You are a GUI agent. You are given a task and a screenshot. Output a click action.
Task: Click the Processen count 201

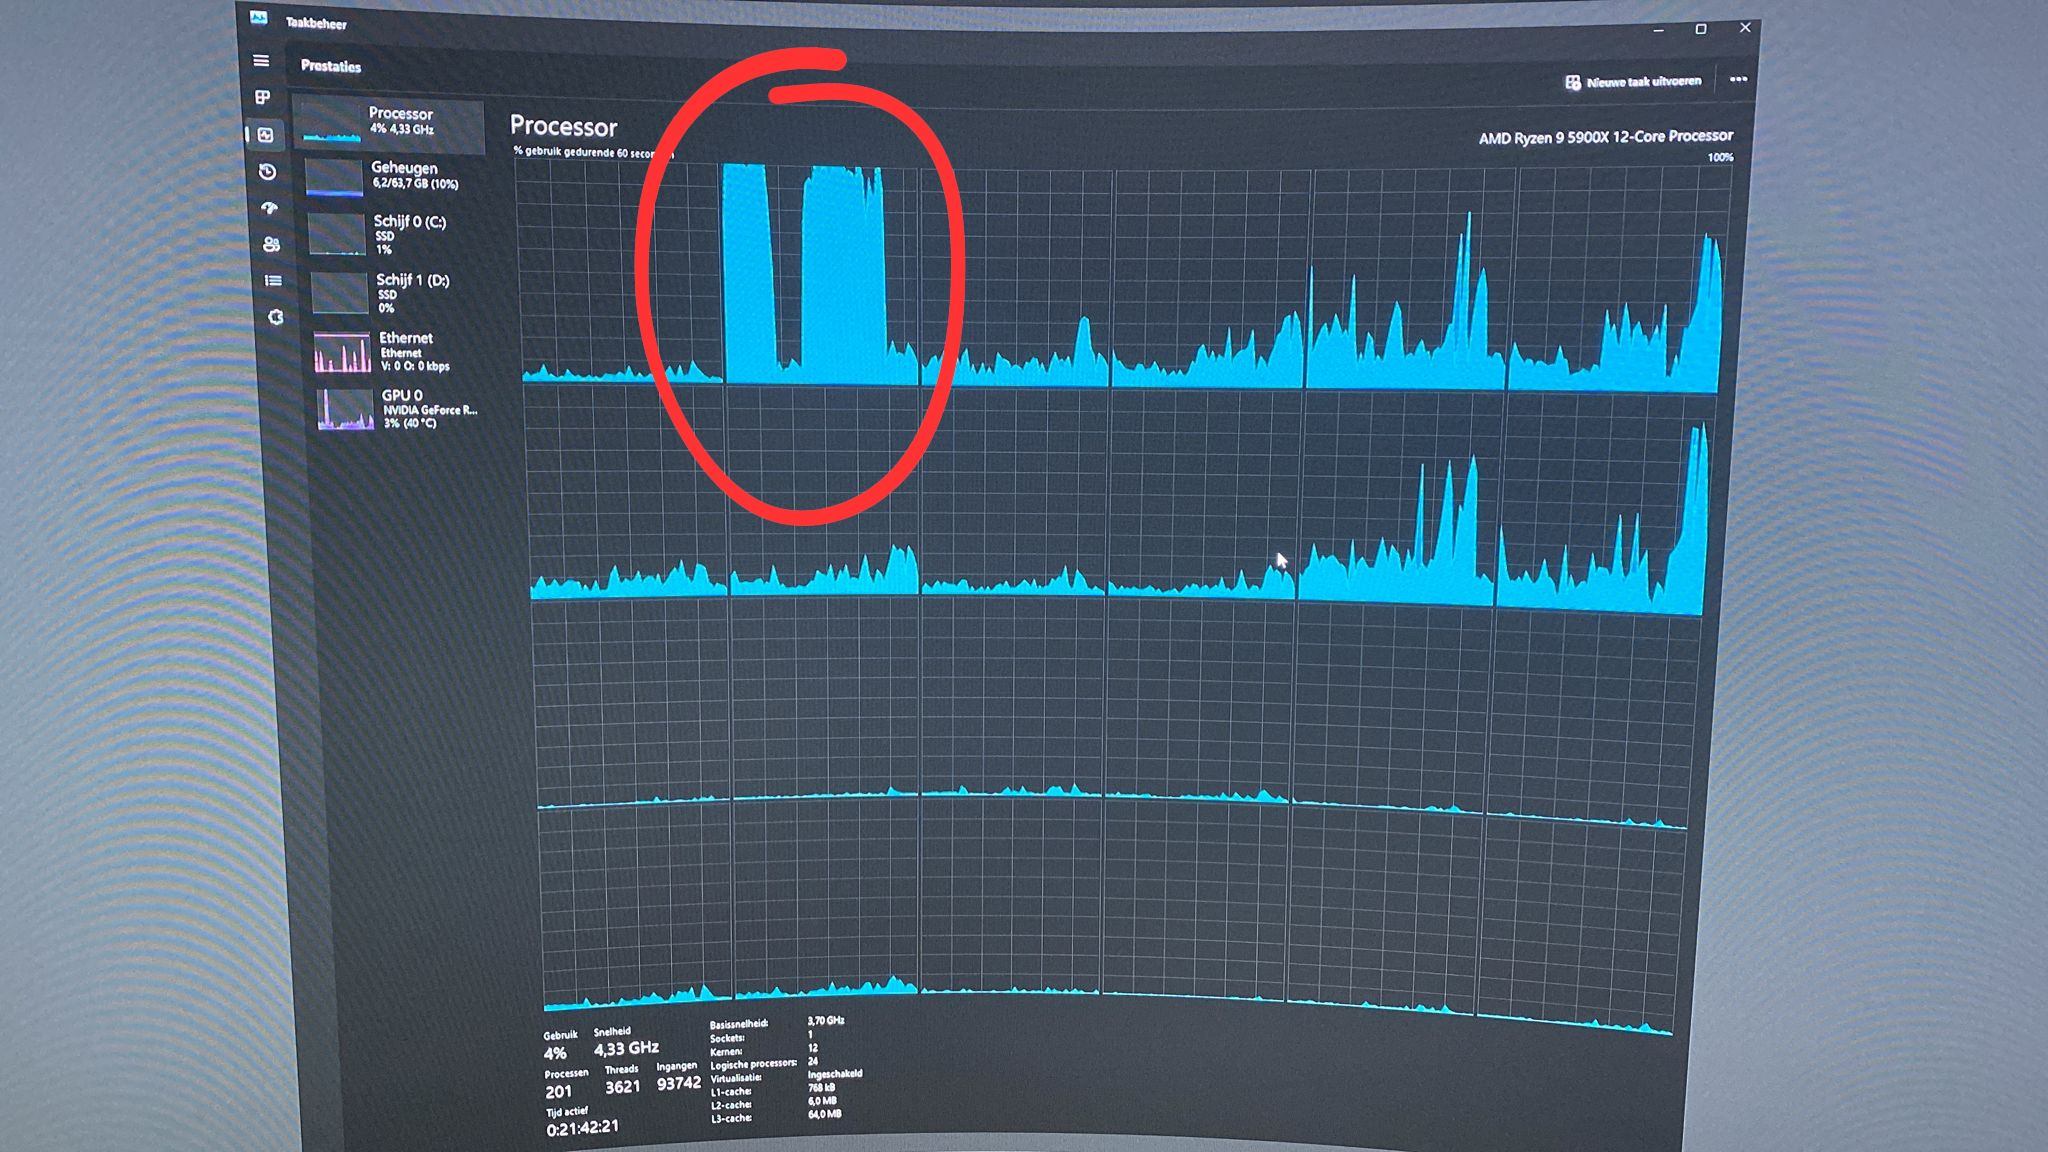pos(558,1091)
